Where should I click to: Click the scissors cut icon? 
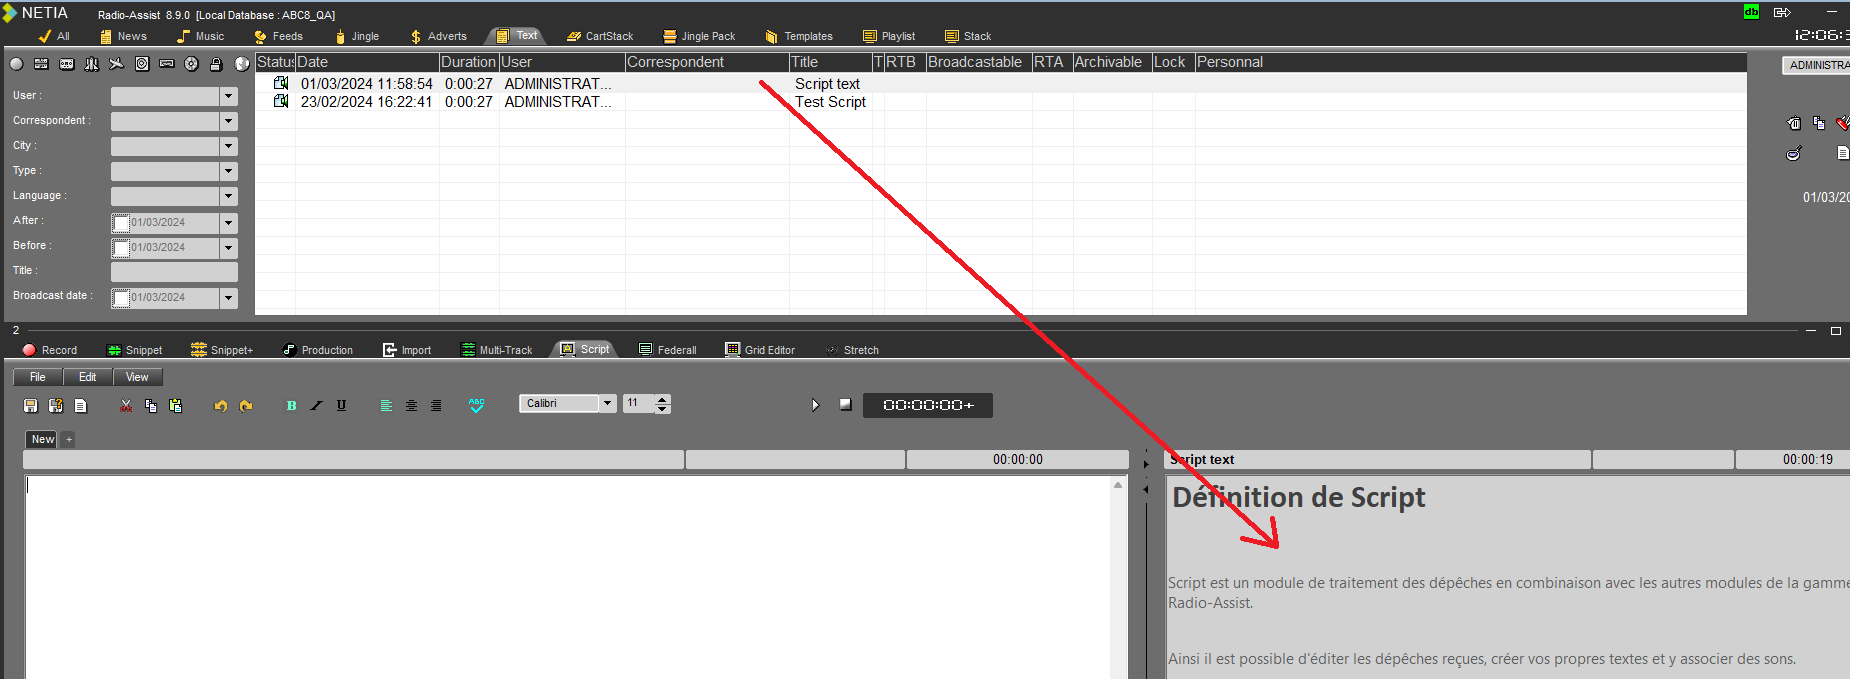point(126,405)
